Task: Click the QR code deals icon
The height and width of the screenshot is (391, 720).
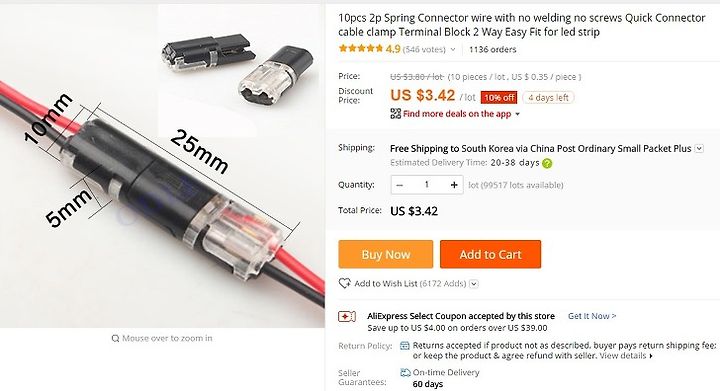Action: [395, 114]
